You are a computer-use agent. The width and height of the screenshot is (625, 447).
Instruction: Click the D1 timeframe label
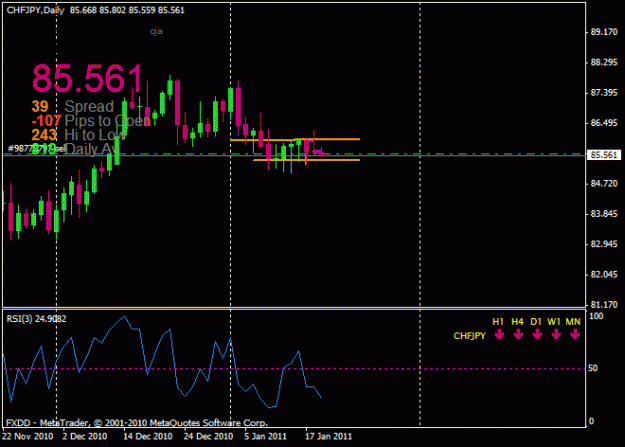[536, 322]
